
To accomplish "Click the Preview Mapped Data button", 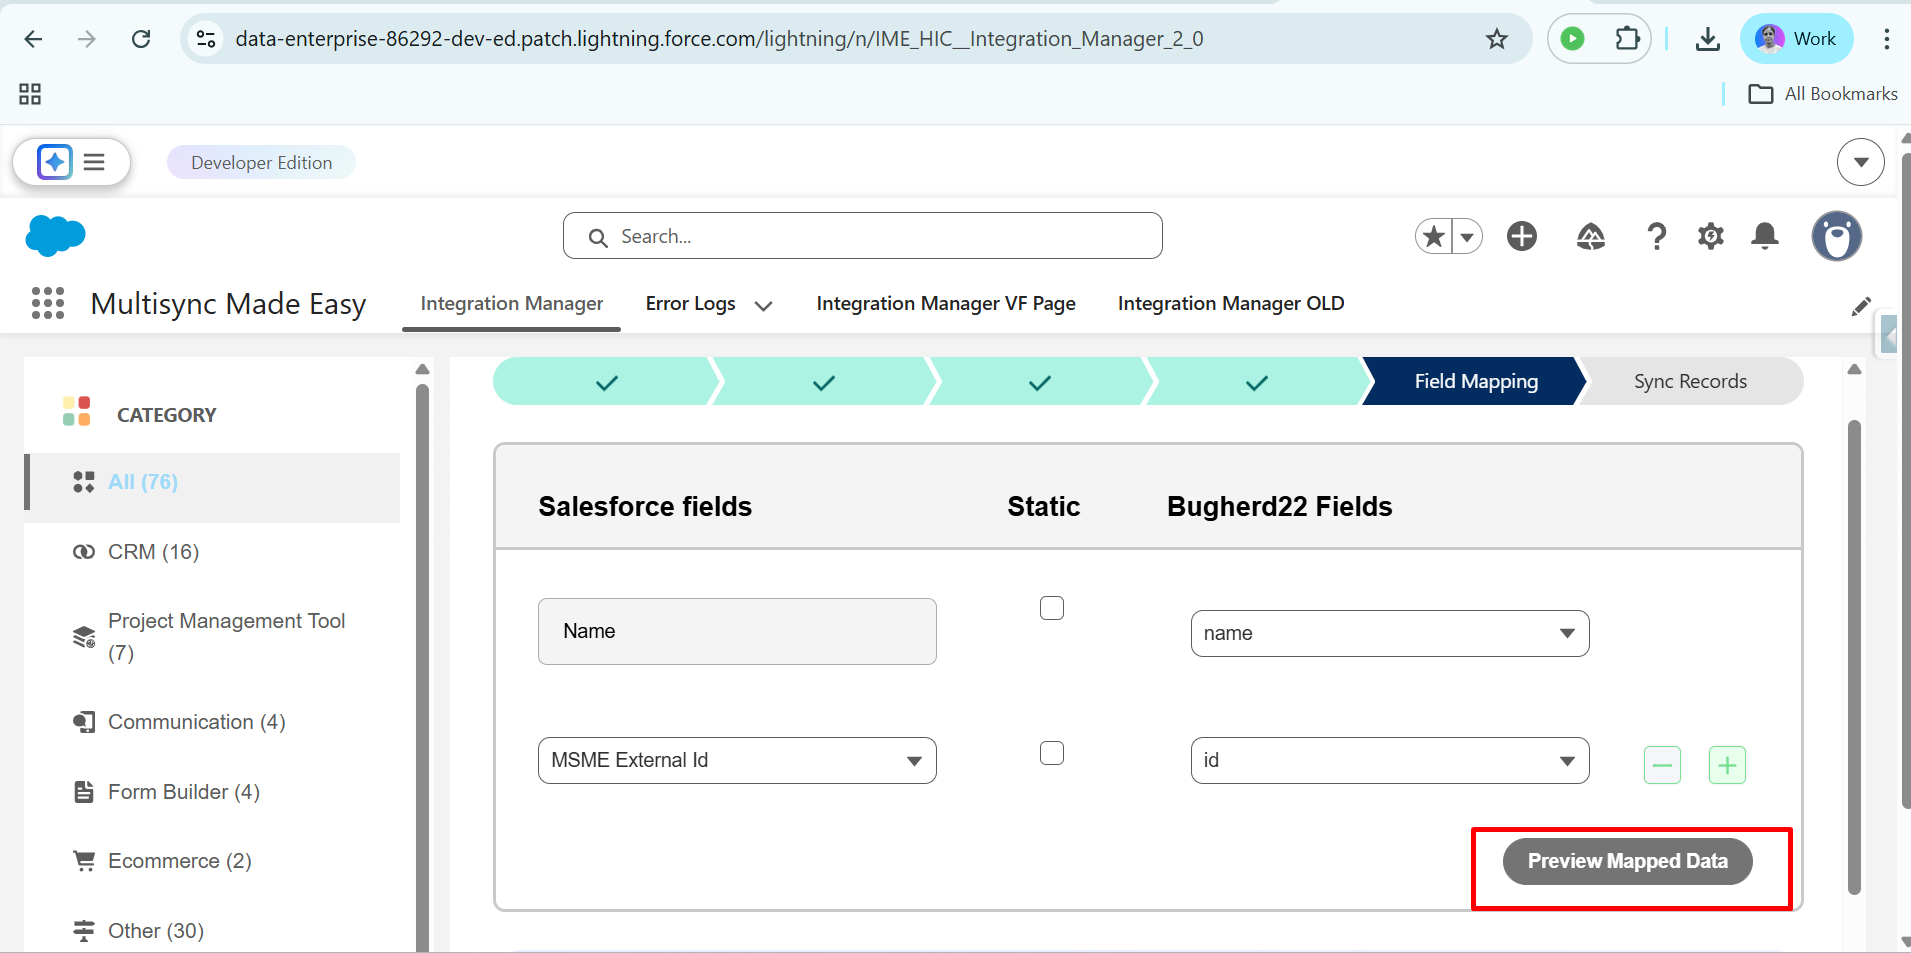I will pyautogui.click(x=1627, y=862).
